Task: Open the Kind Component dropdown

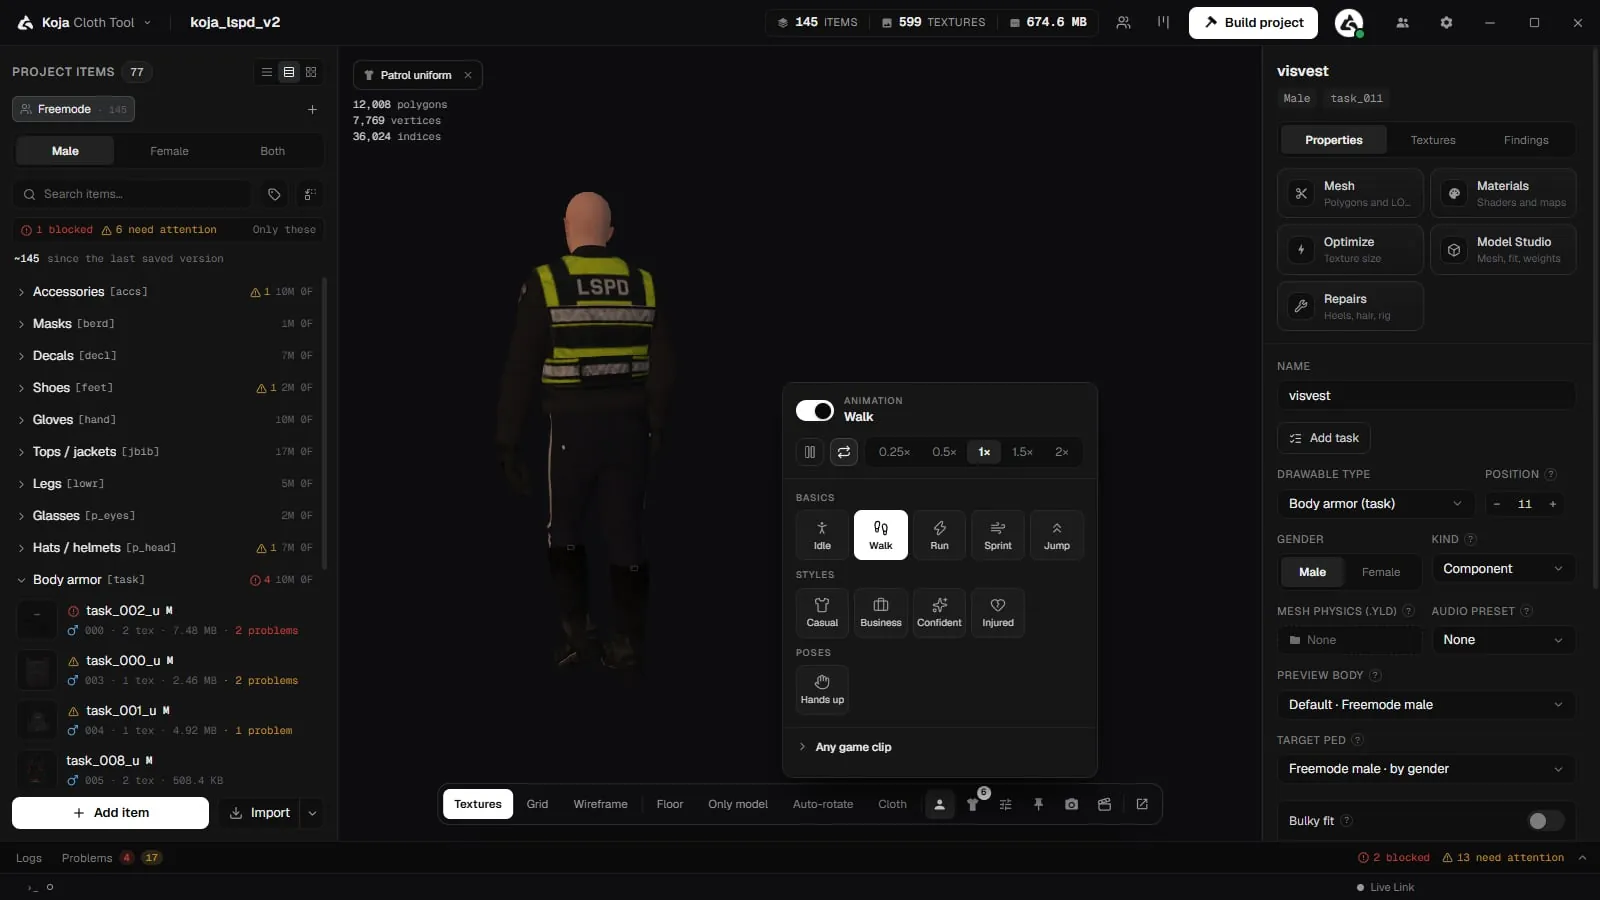Action: coord(1503,569)
